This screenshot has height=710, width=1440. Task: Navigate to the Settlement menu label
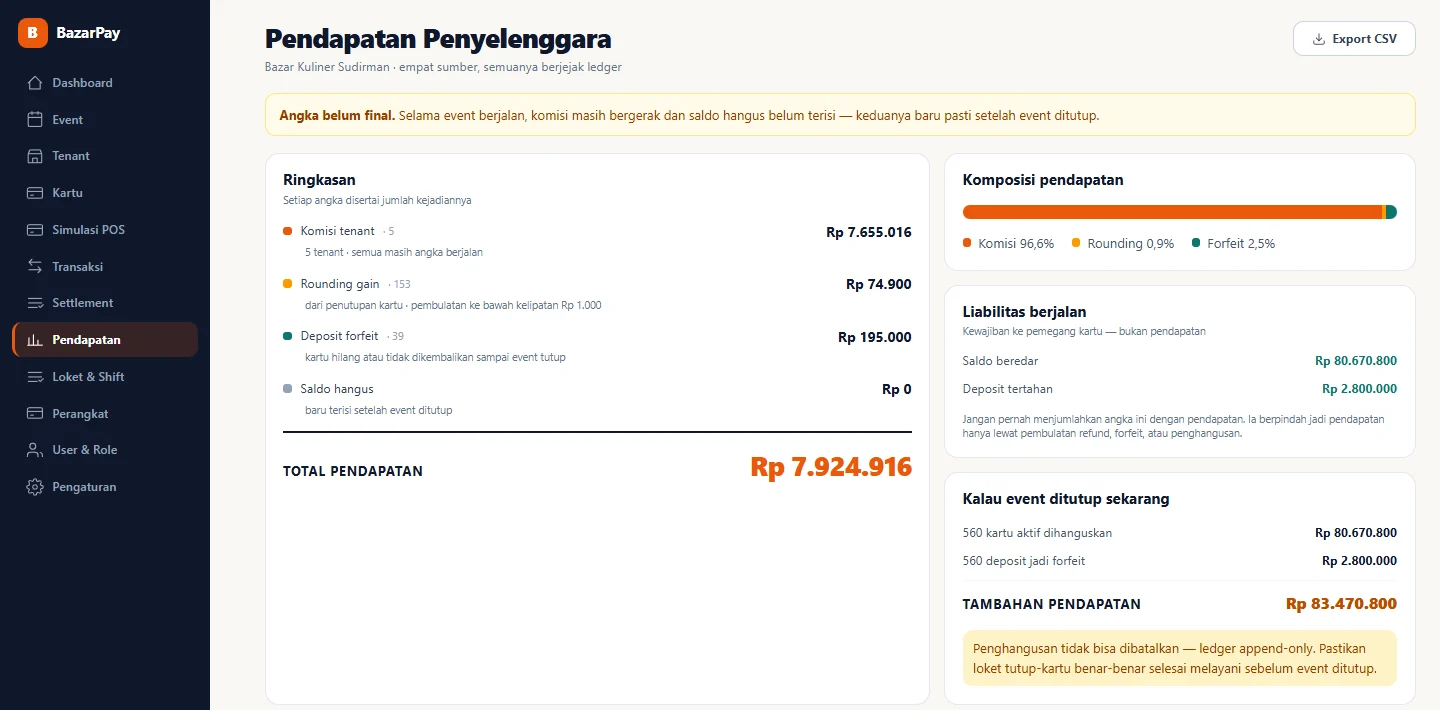coord(83,303)
